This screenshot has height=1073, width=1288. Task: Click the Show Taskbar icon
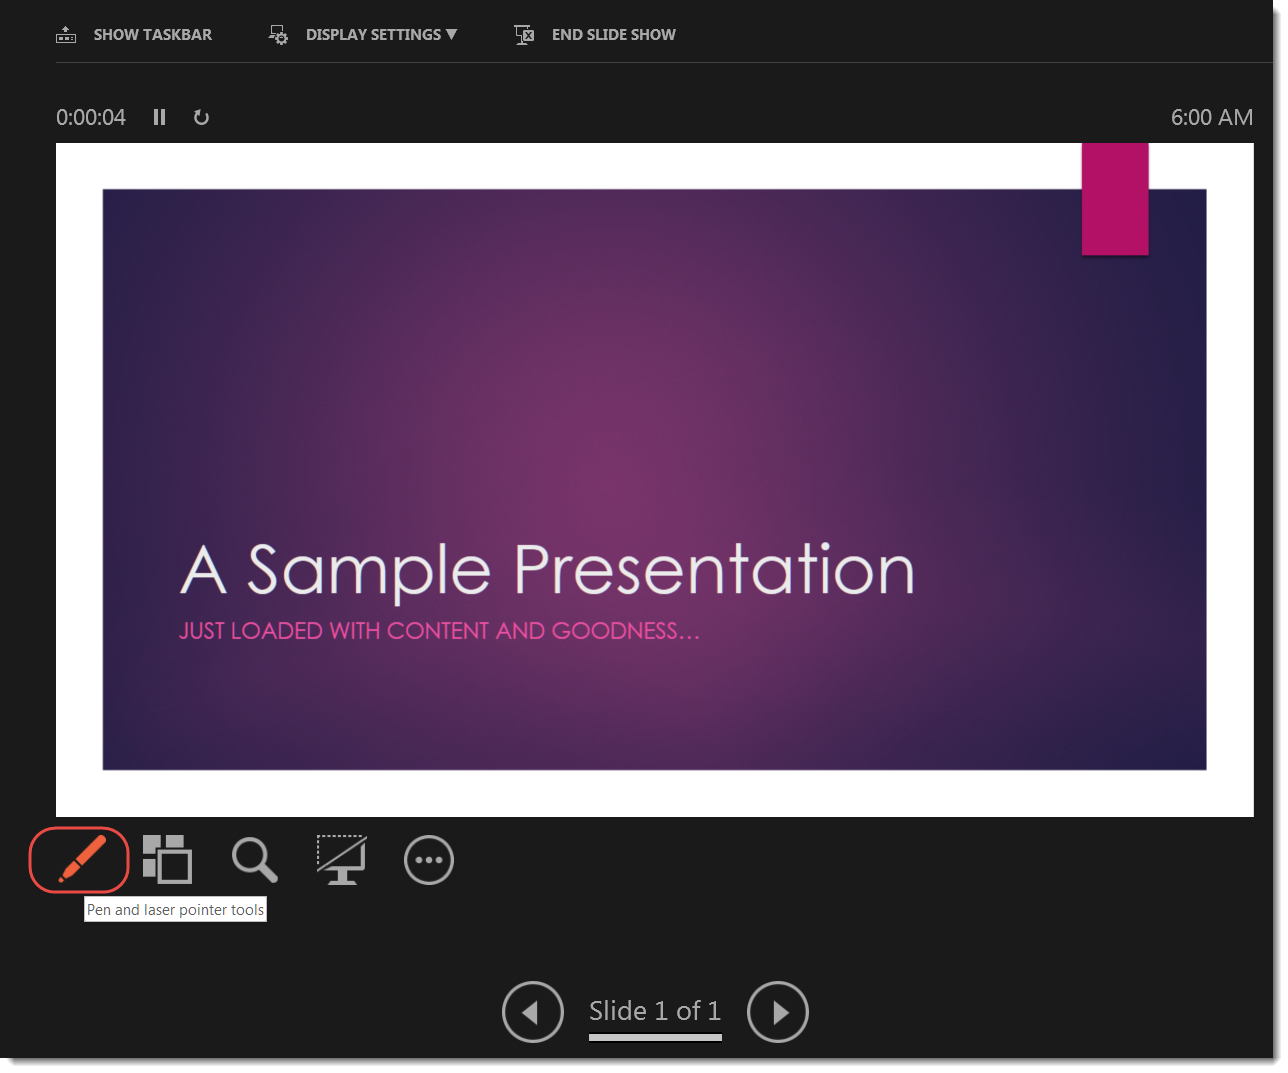[65, 34]
